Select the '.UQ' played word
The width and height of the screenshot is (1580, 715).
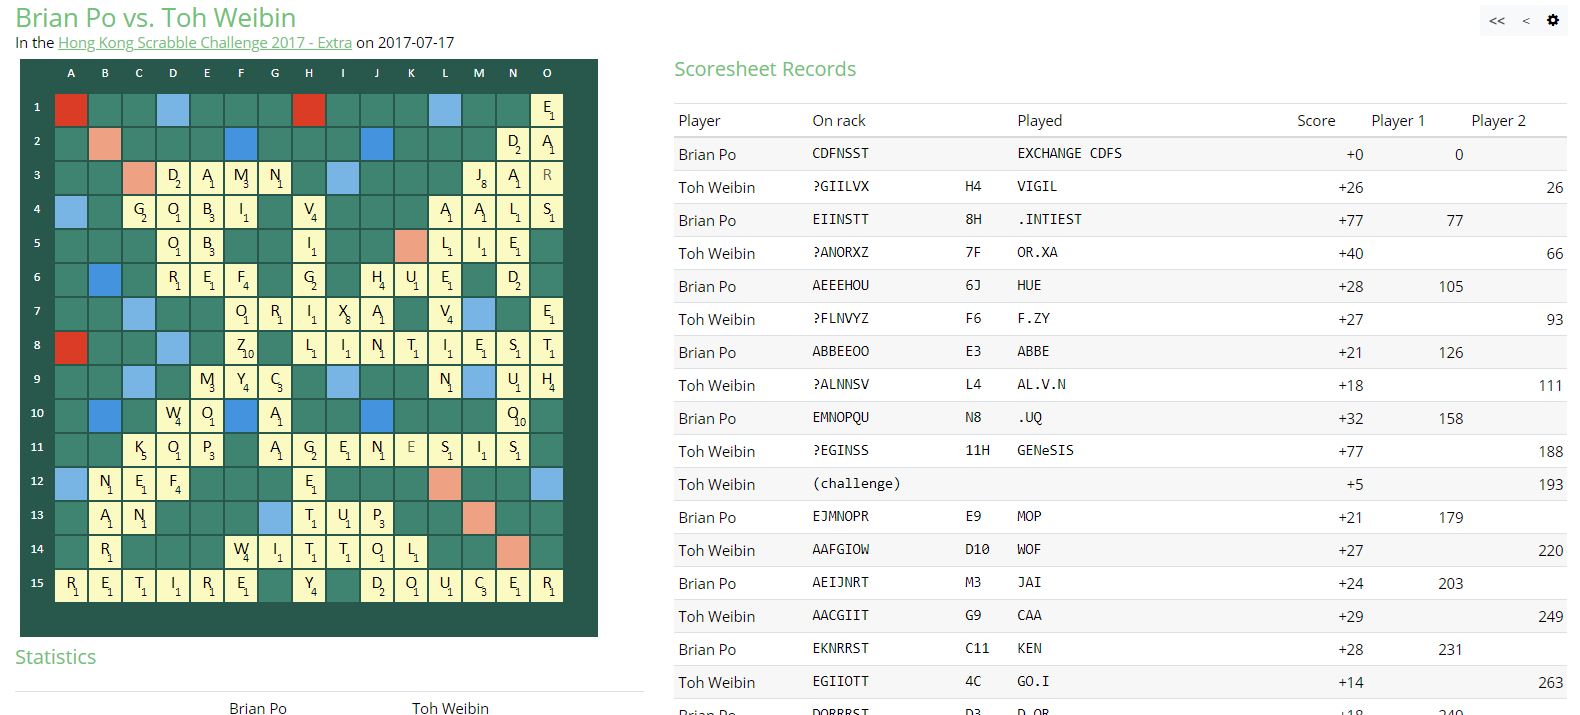click(x=1029, y=417)
